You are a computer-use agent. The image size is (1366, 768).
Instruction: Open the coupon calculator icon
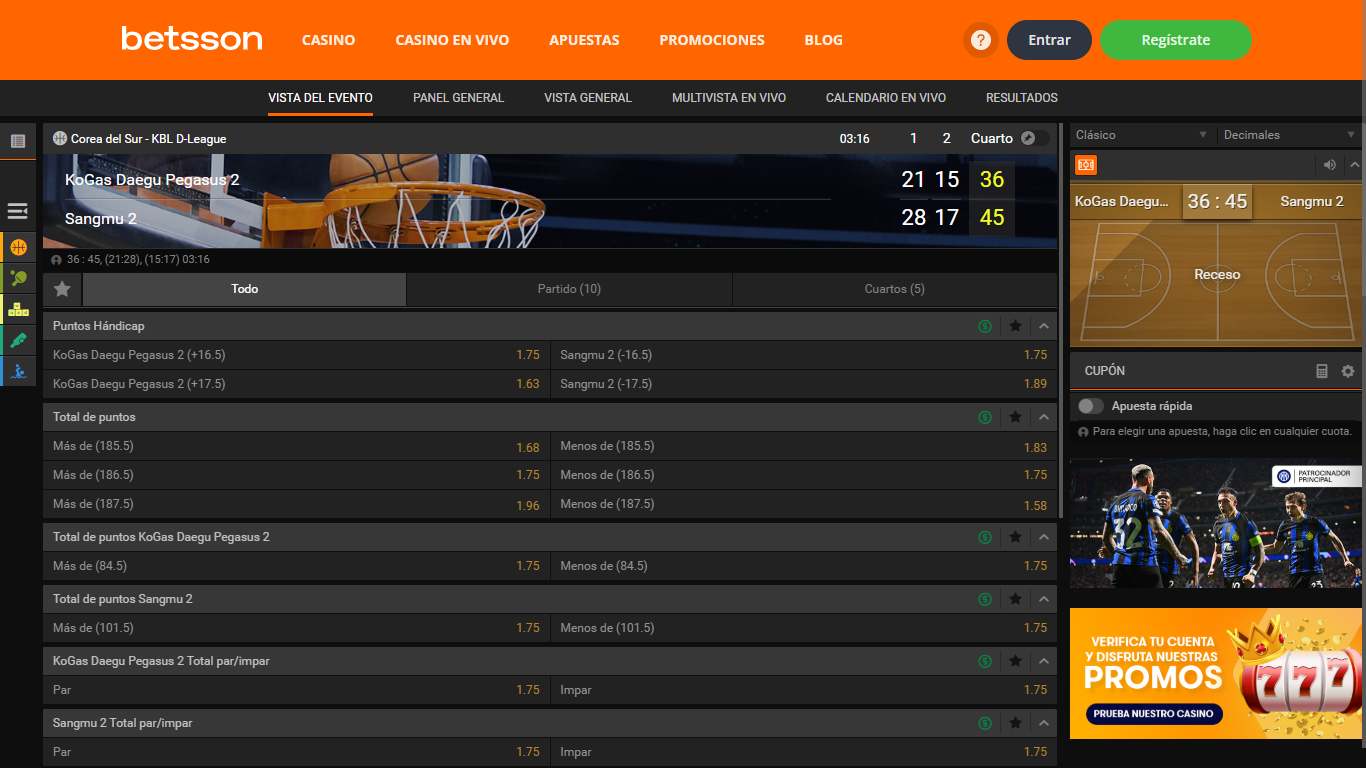(1322, 371)
